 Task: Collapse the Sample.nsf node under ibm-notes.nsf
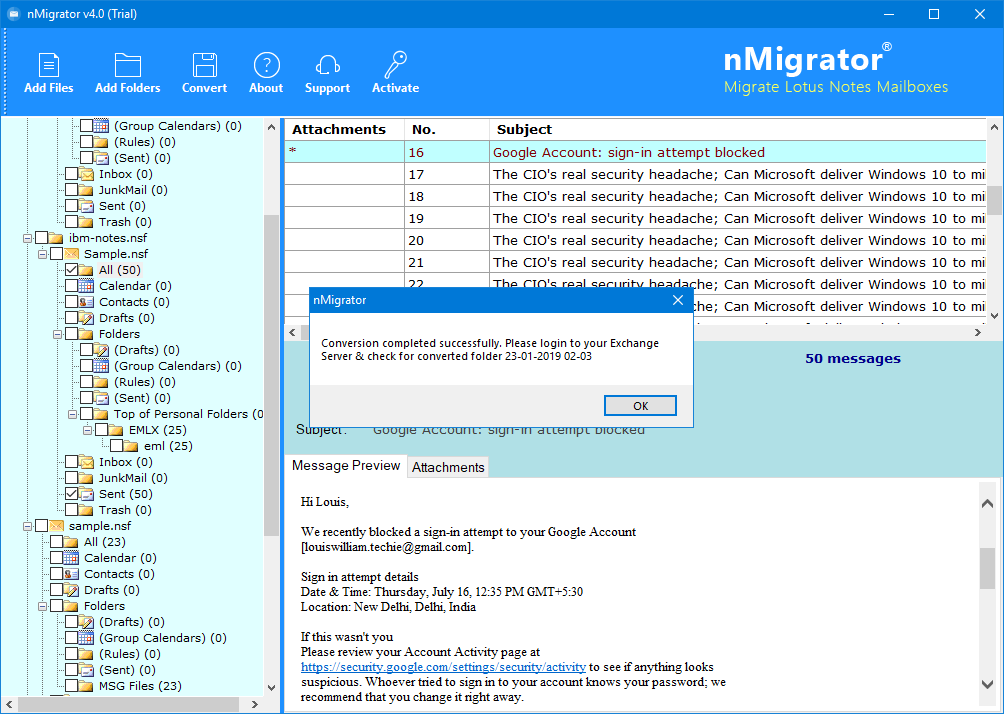tap(42, 255)
